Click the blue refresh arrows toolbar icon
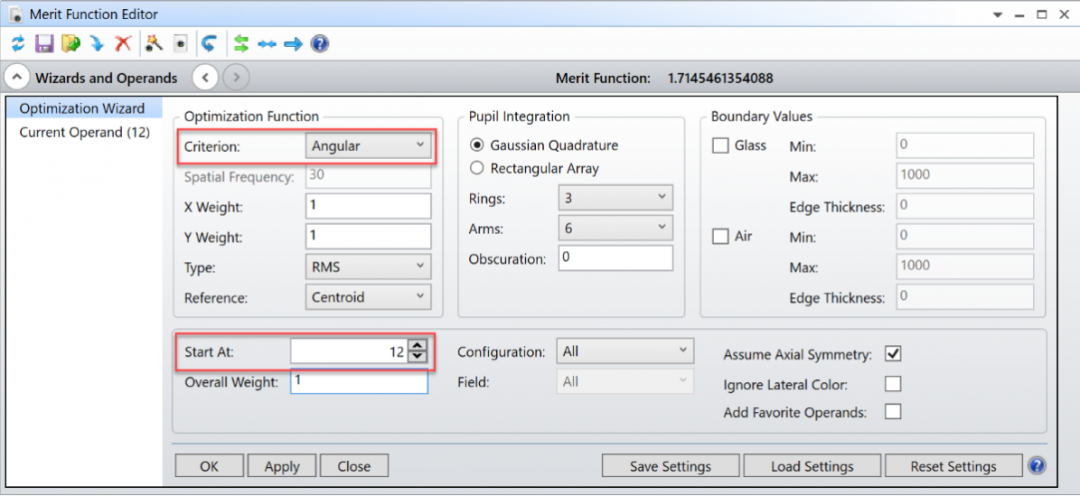1080x496 pixels. (x=18, y=44)
